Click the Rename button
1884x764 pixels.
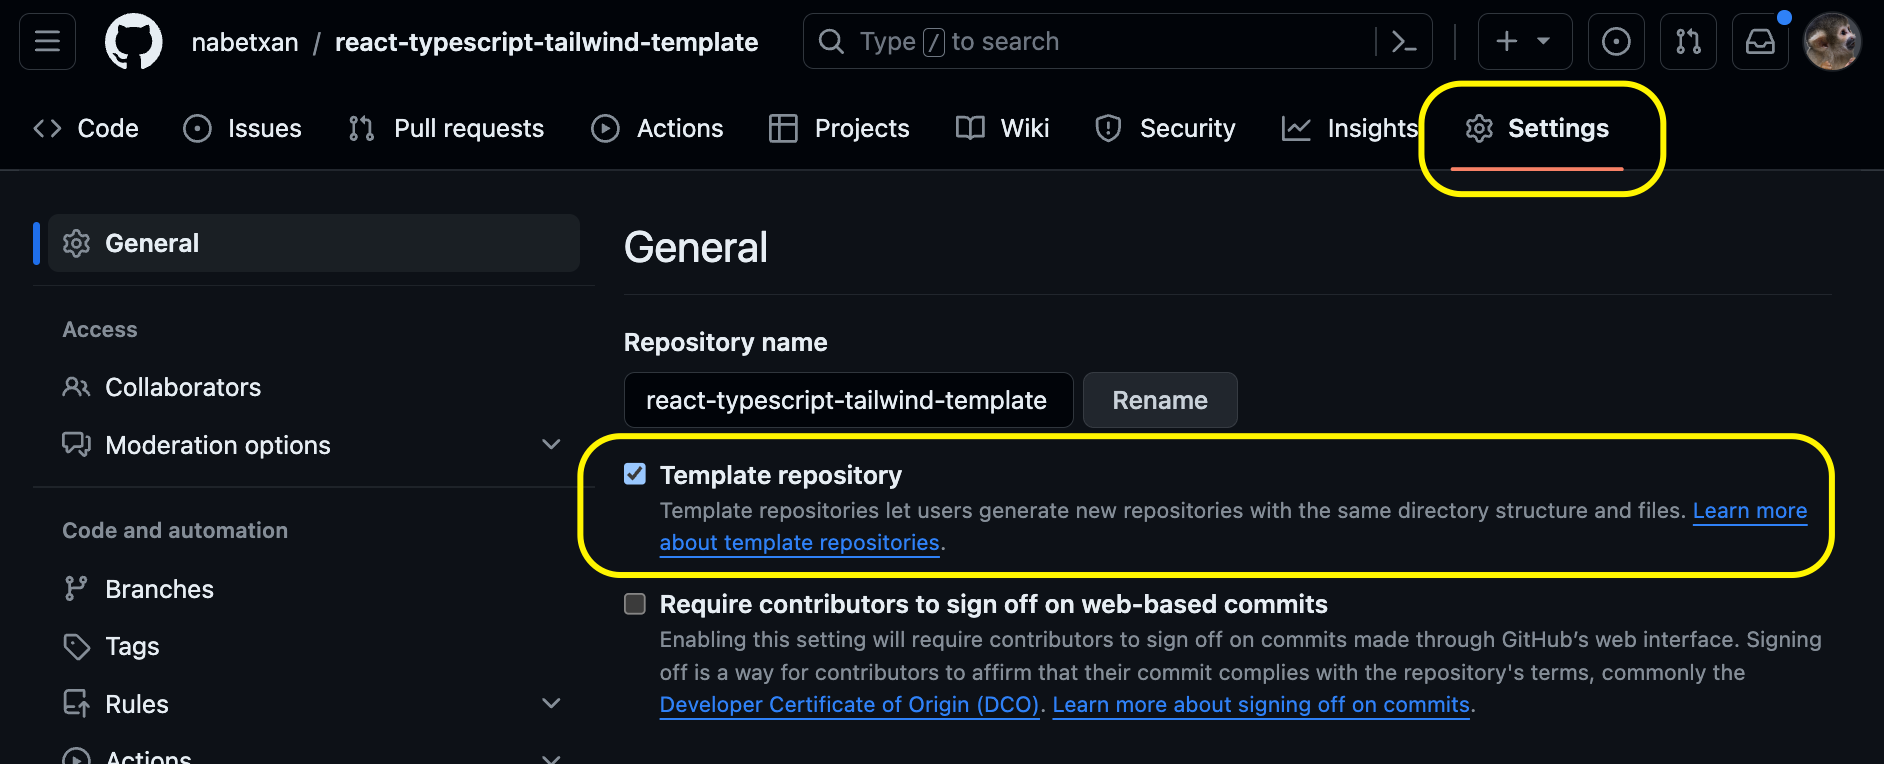(x=1160, y=400)
